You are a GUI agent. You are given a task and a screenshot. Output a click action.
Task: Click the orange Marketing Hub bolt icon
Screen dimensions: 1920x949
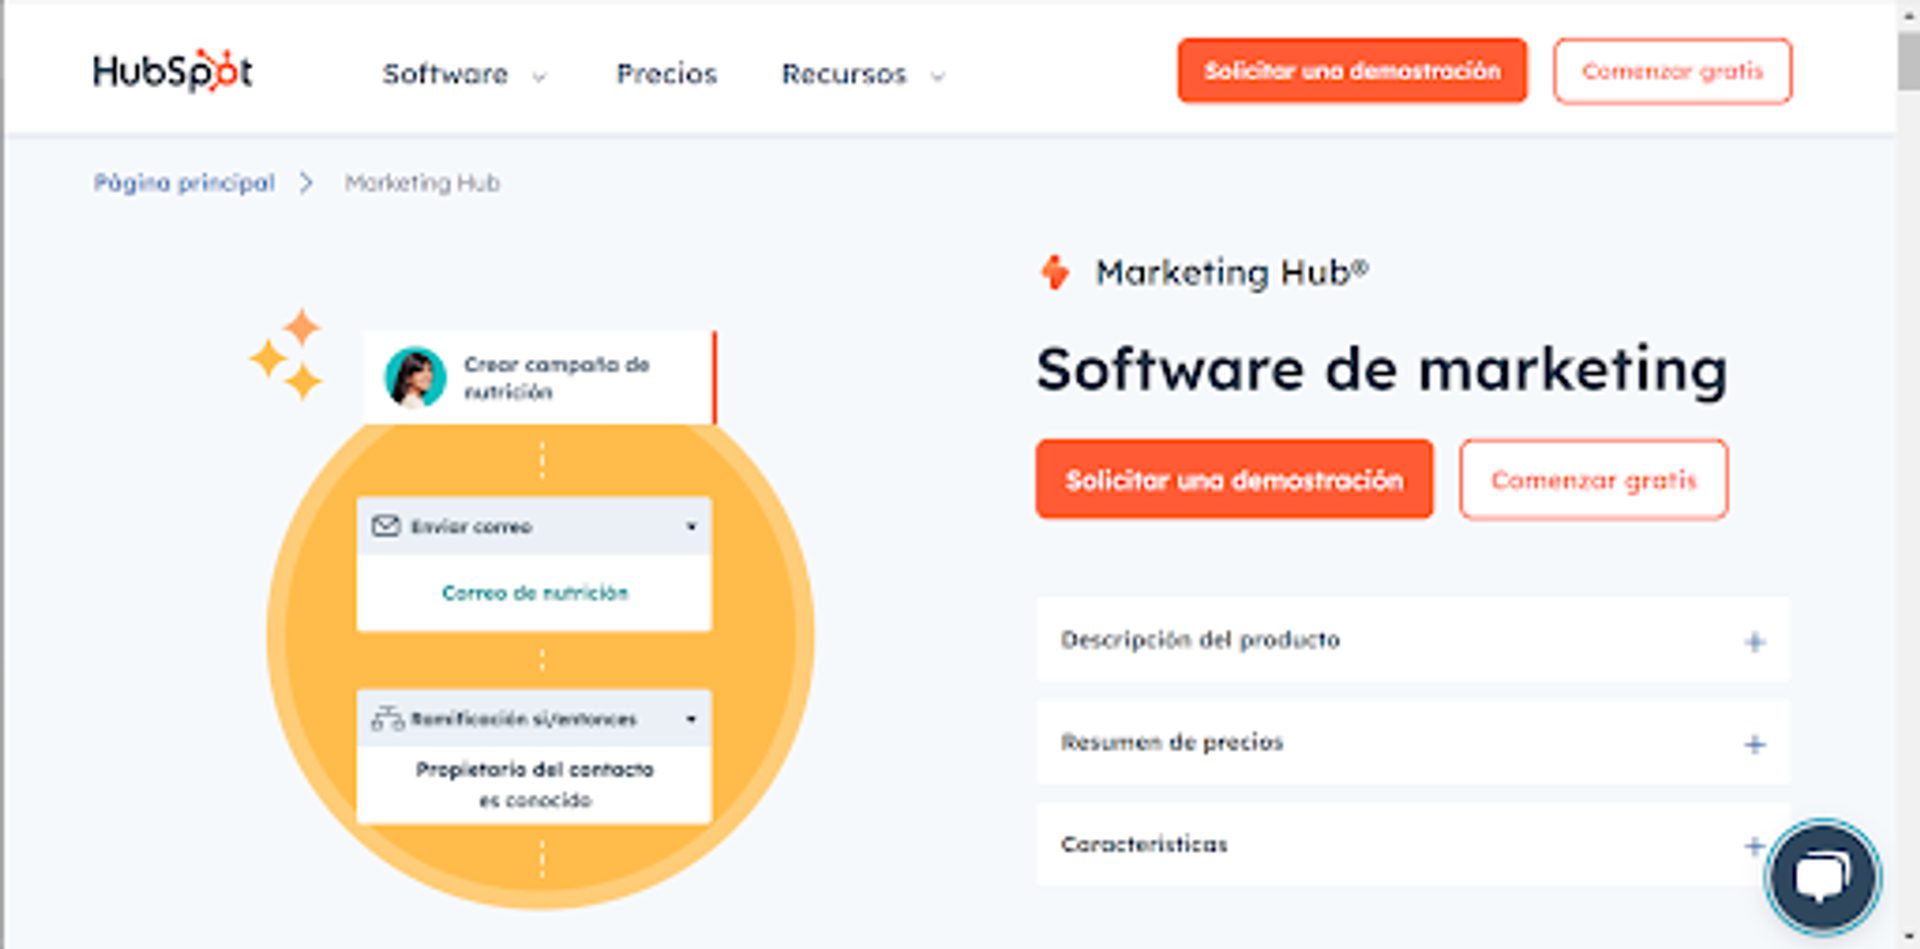click(x=1055, y=272)
